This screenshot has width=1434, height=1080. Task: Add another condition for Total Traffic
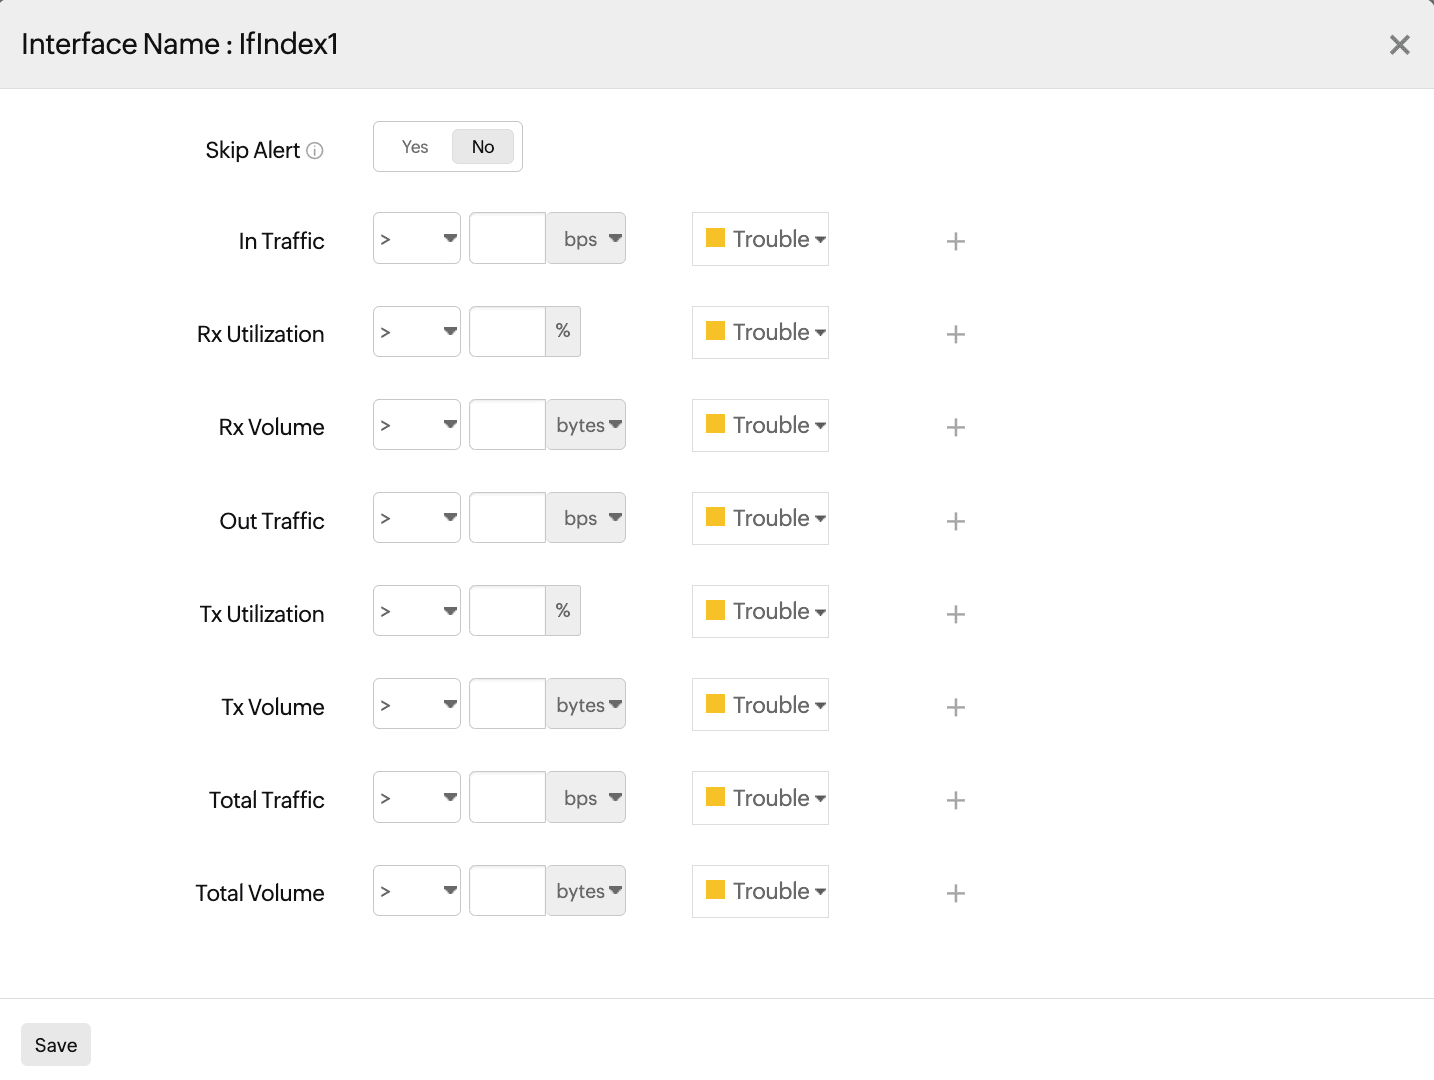coord(956,800)
